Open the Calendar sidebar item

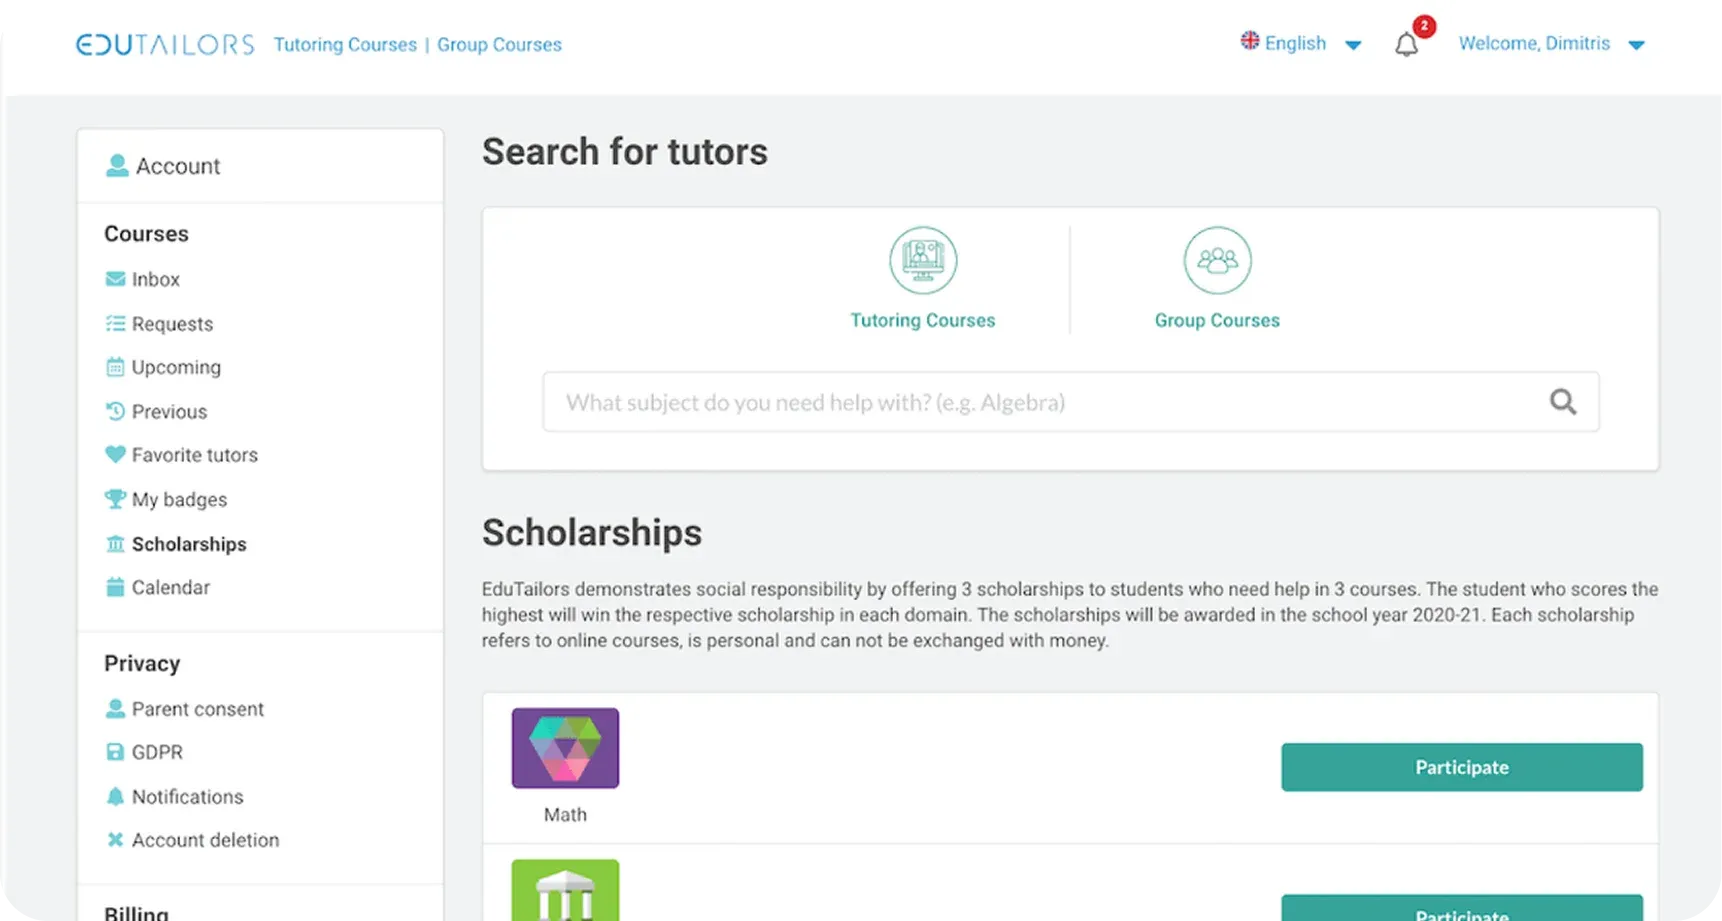[170, 587]
